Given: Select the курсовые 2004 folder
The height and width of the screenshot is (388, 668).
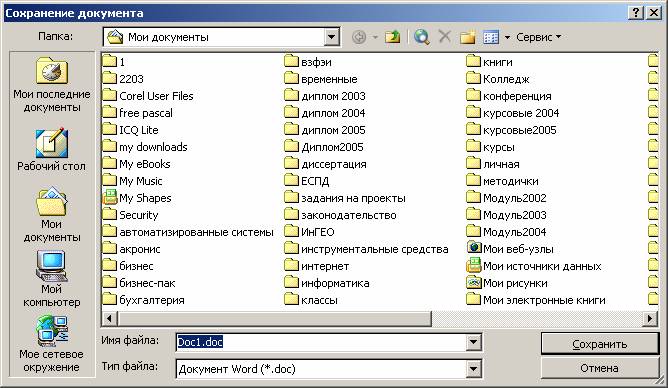Looking at the screenshot, I should [514, 113].
